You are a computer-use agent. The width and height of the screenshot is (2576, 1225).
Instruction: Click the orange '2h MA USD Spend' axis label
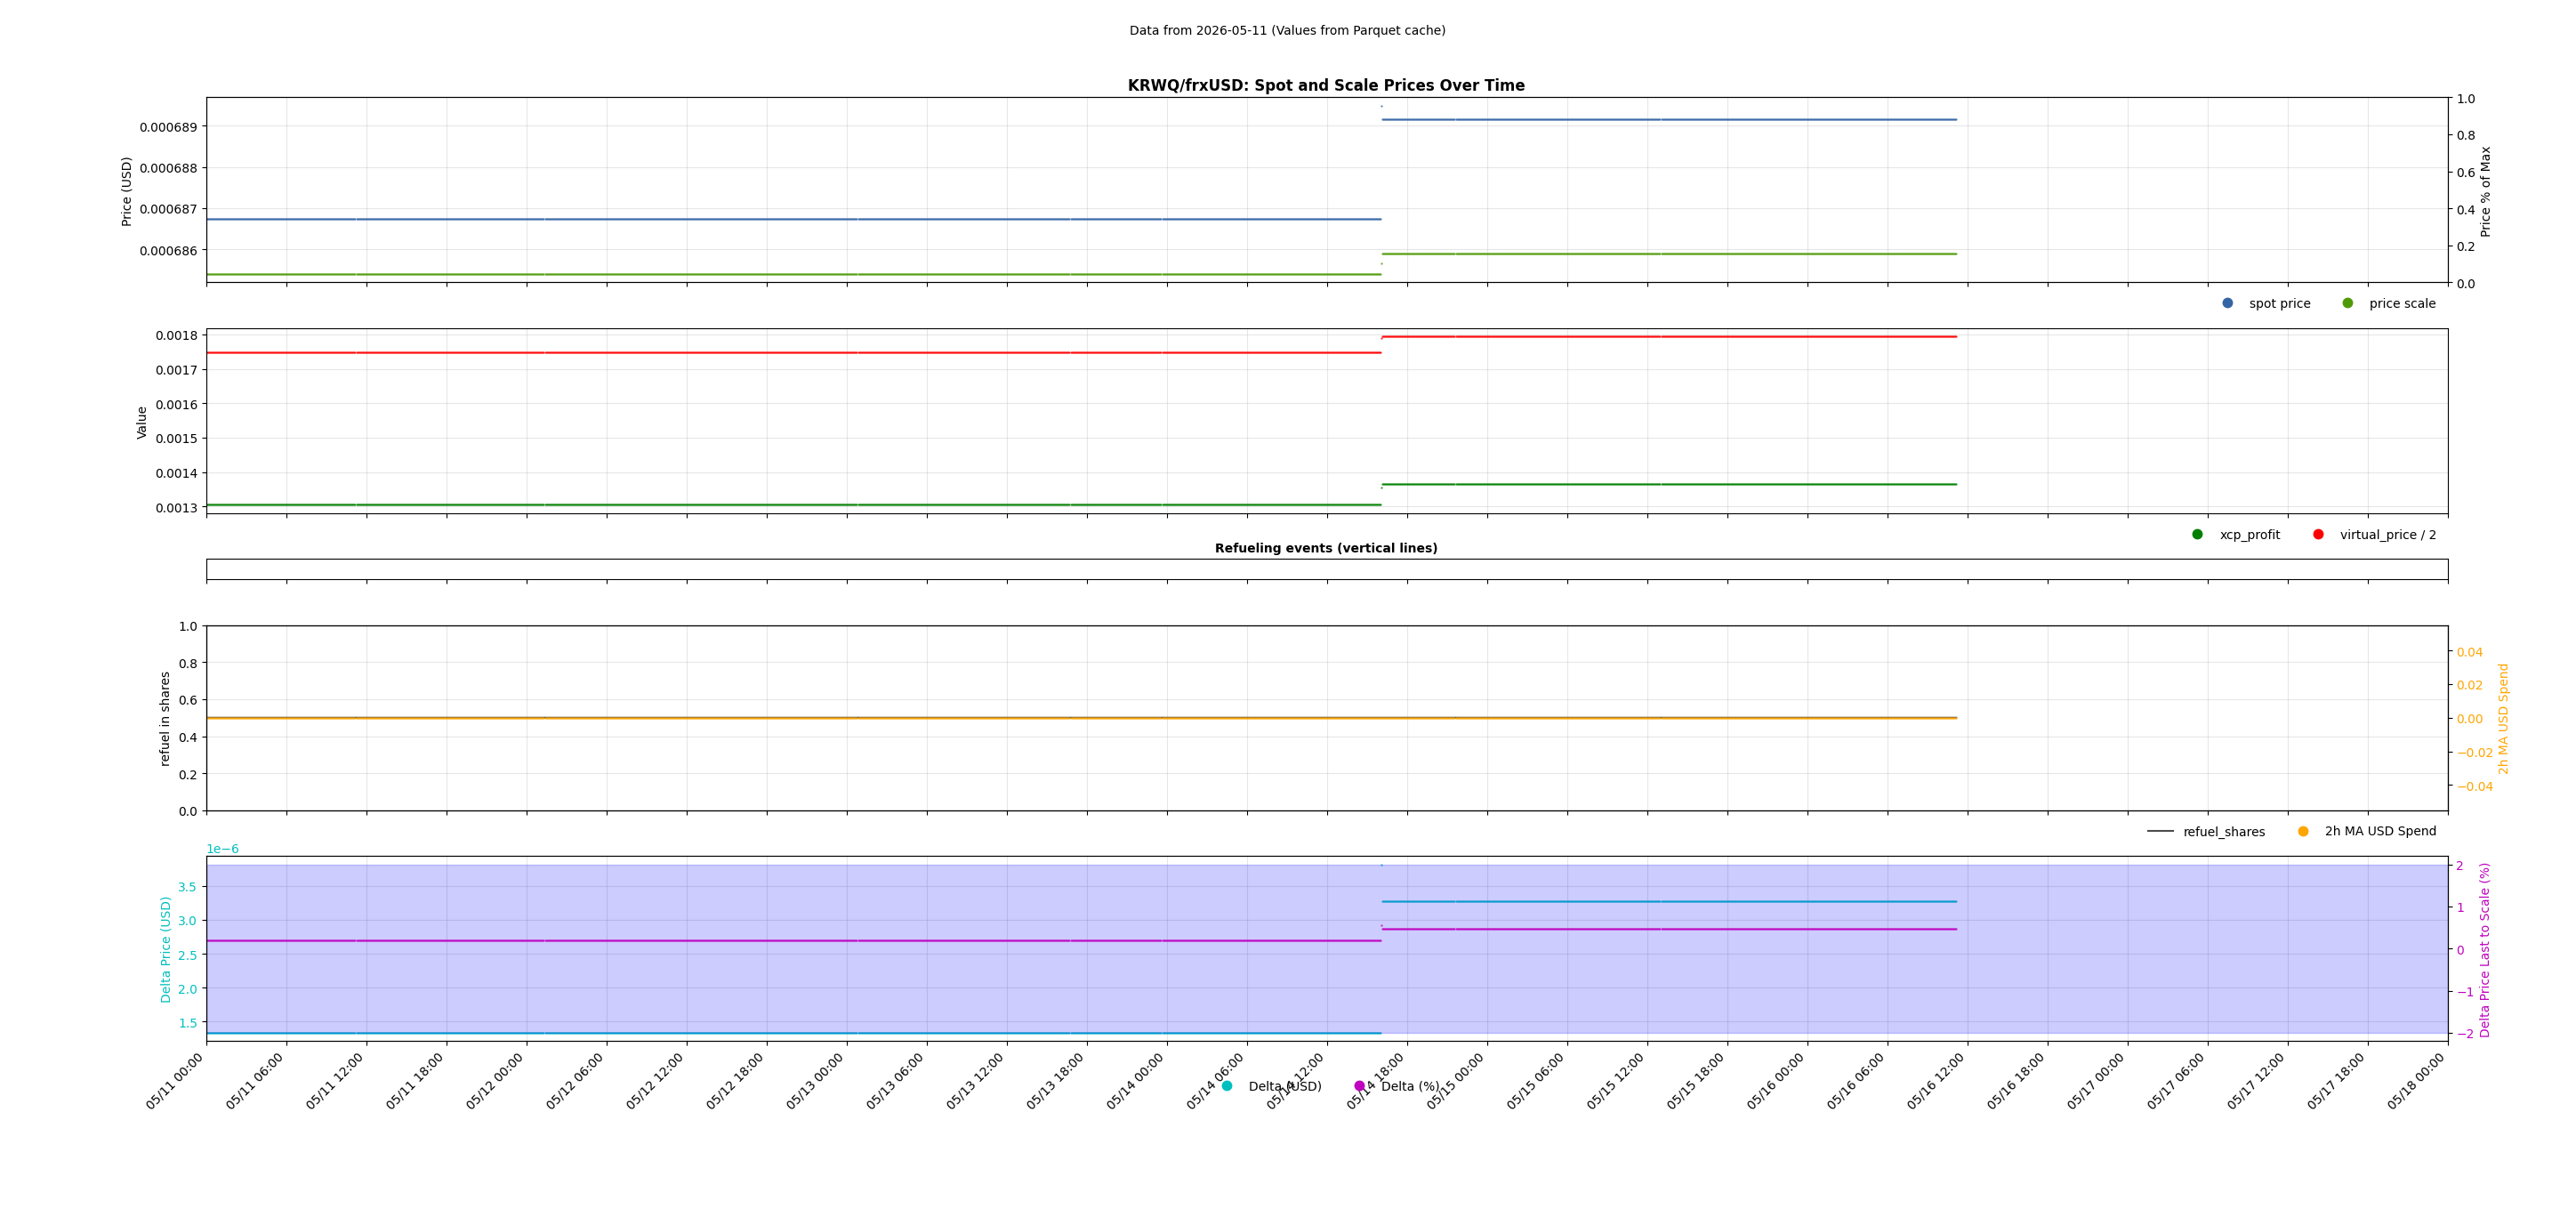coord(2504,719)
